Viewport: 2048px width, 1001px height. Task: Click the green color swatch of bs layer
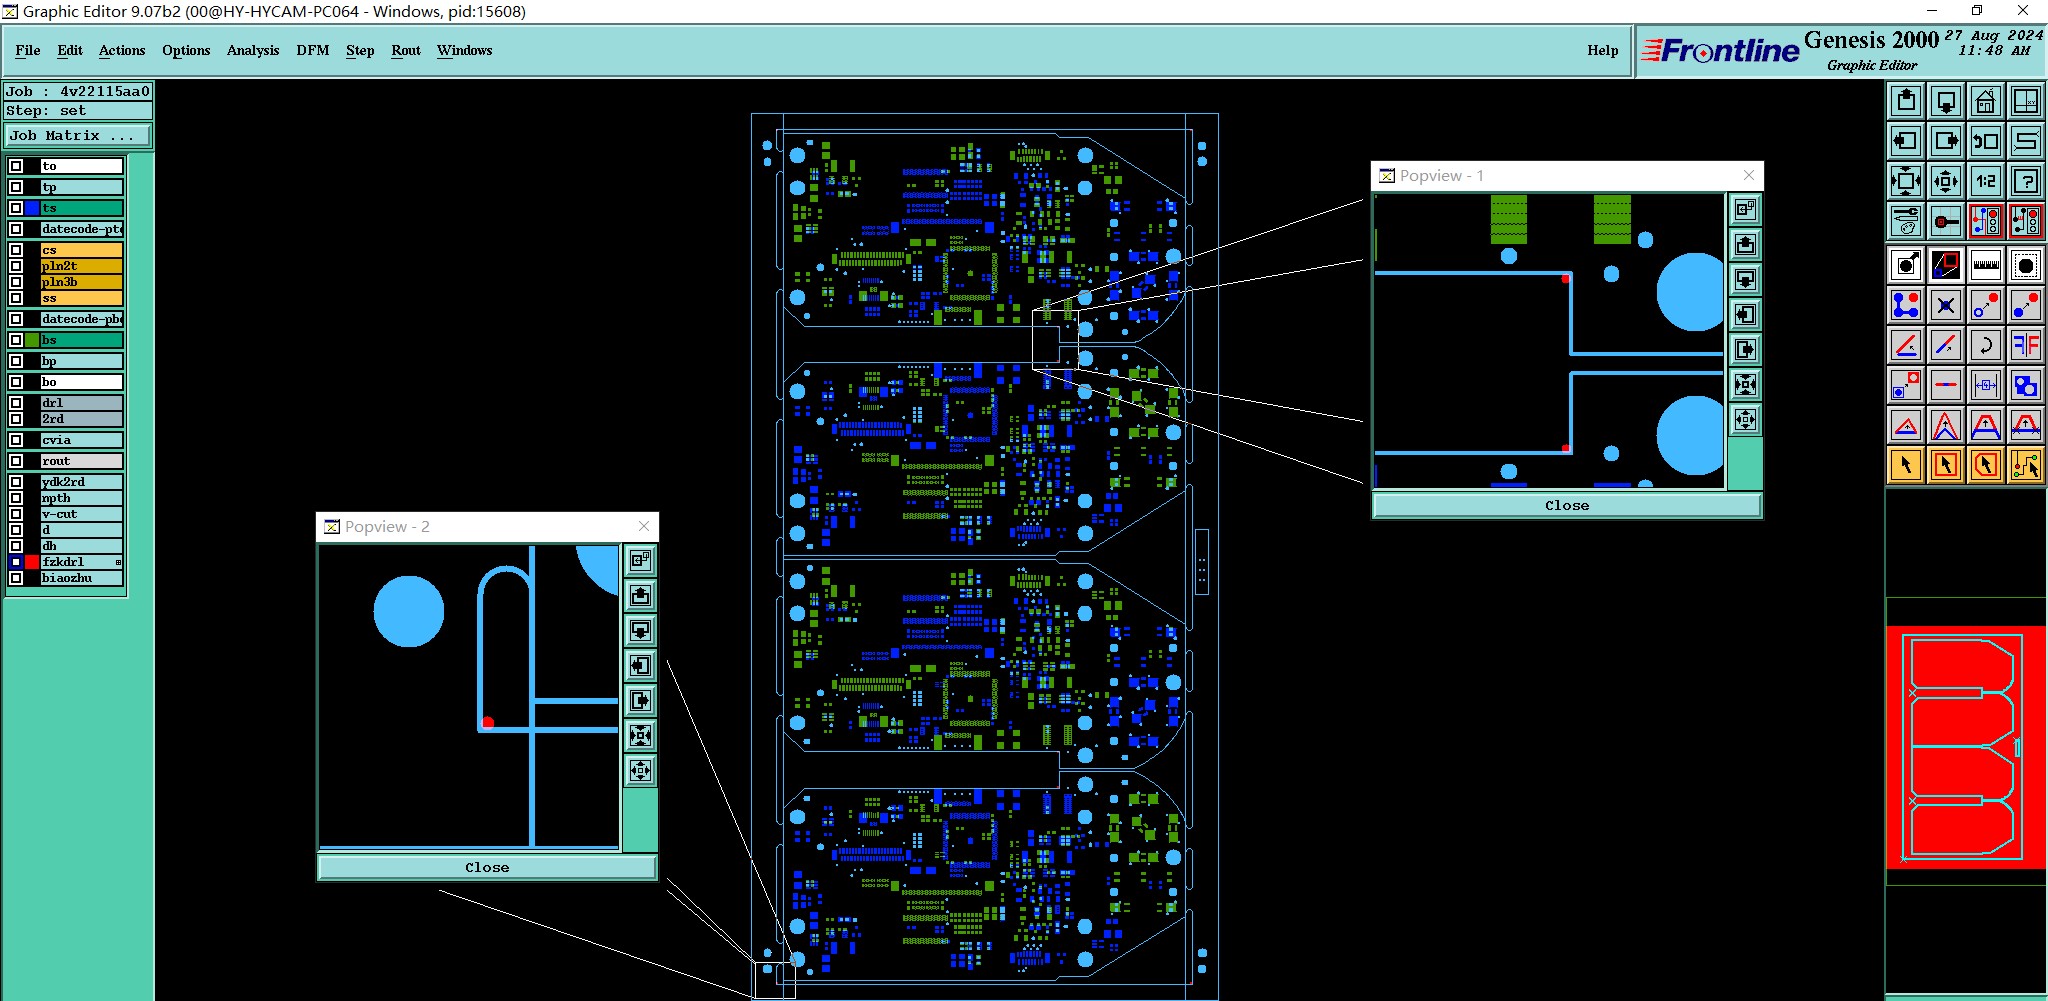(32, 340)
